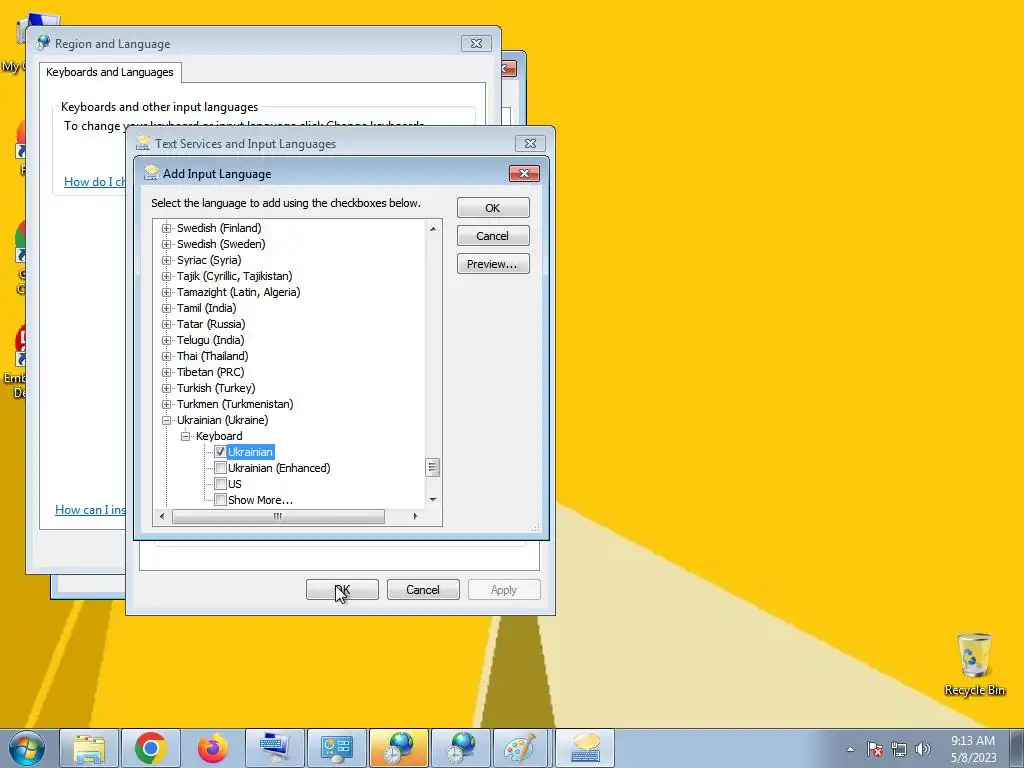This screenshot has height=768, width=1024.
Task: Open the Paint taskbar icon
Action: (x=520, y=748)
